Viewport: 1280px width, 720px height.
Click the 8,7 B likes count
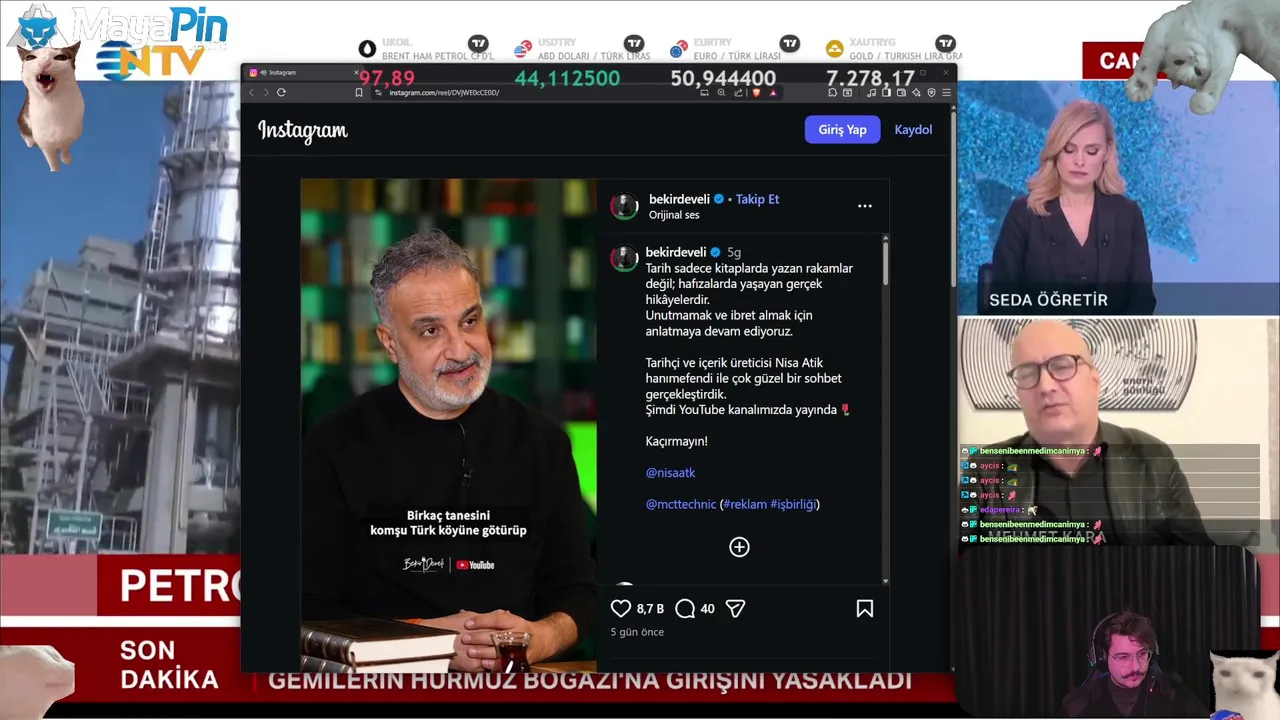pos(650,608)
